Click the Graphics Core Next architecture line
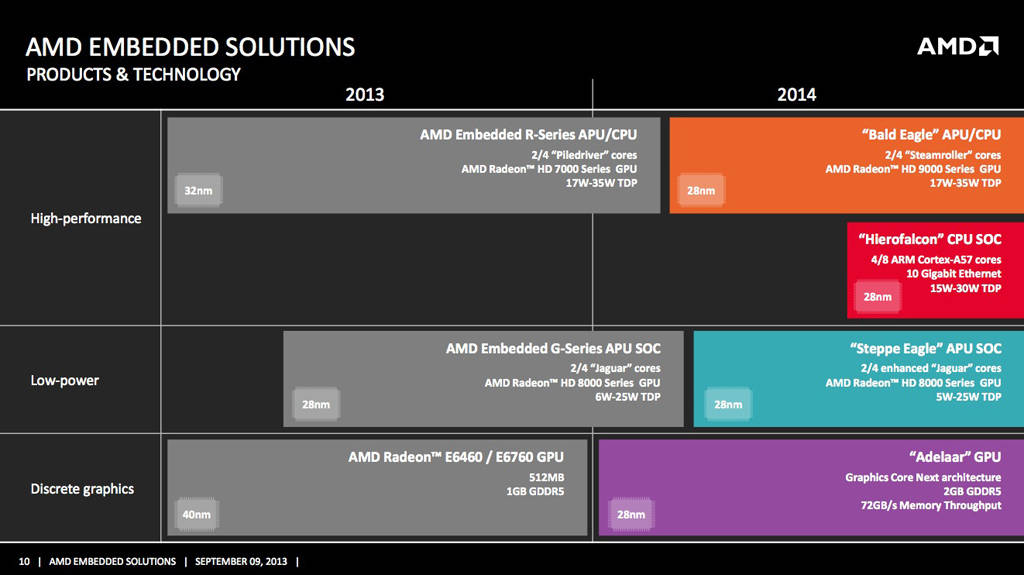Screen dimensions: 1024x575 click(x=923, y=478)
